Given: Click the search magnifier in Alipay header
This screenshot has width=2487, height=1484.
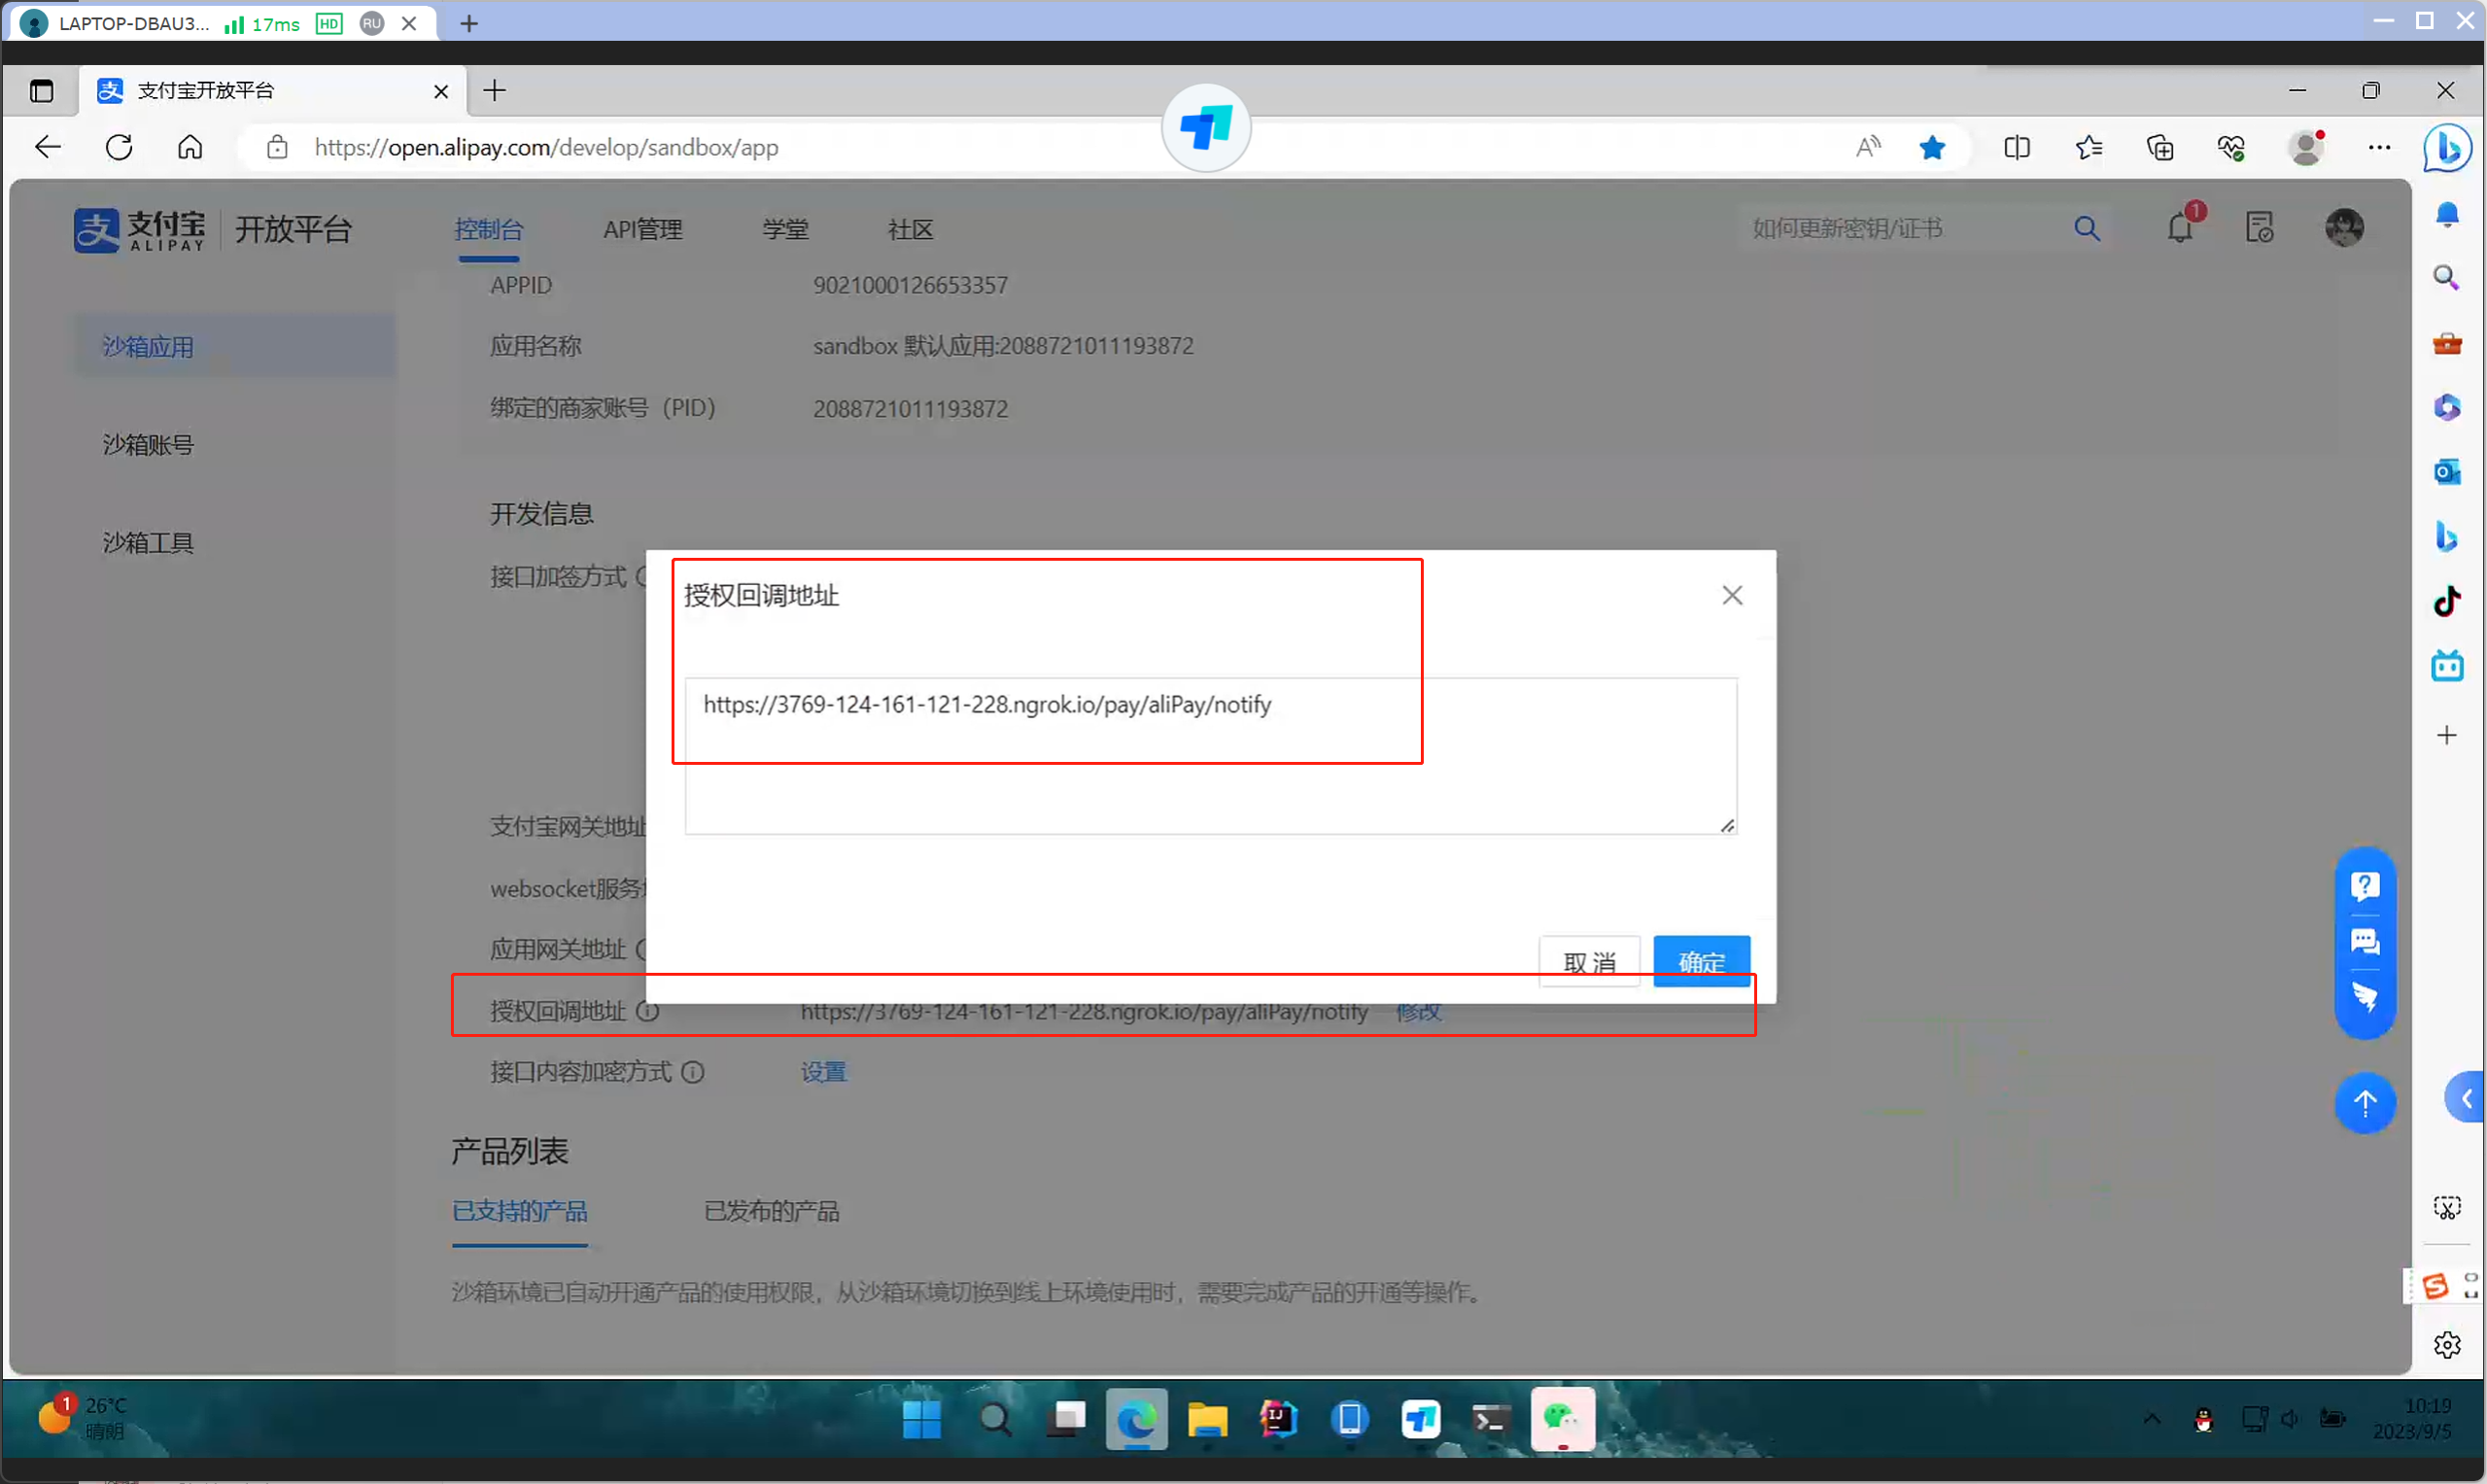Looking at the screenshot, I should (2086, 228).
